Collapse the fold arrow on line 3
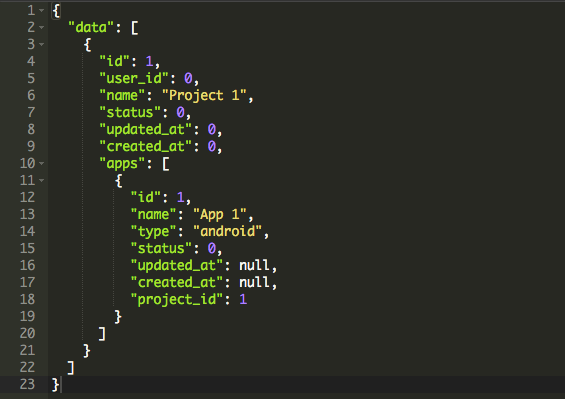The height and width of the screenshot is (399, 565). pos(41,44)
